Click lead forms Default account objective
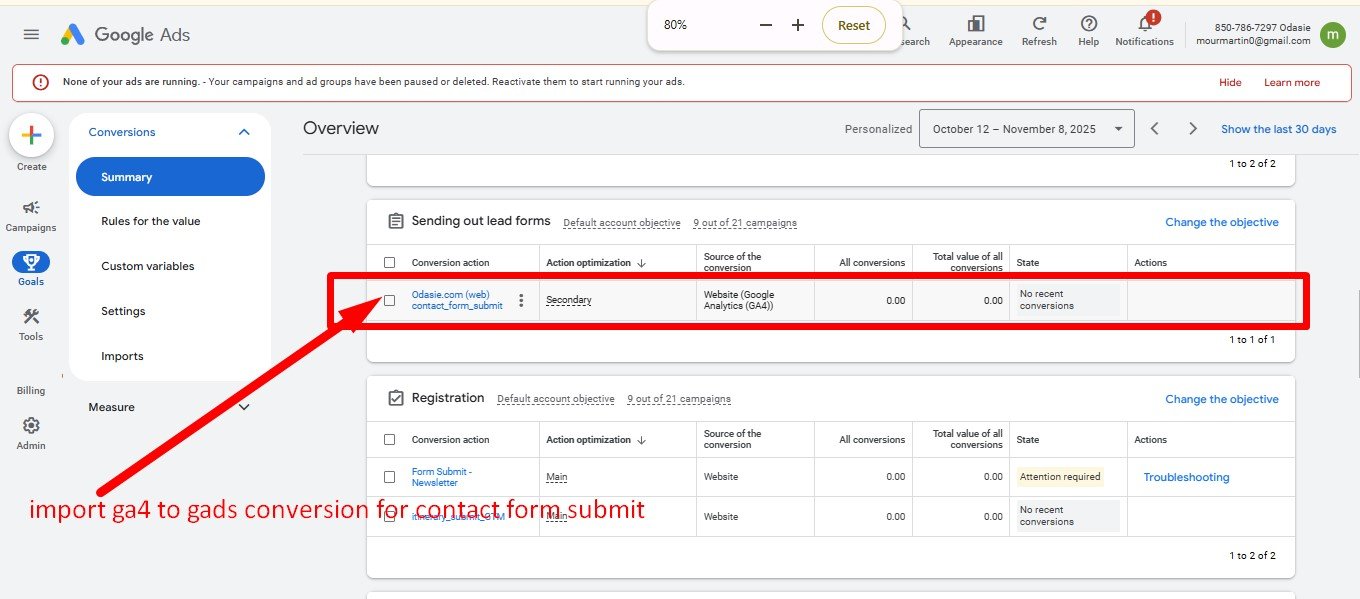The height and width of the screenshot is (599, 1360). point(622,223)
